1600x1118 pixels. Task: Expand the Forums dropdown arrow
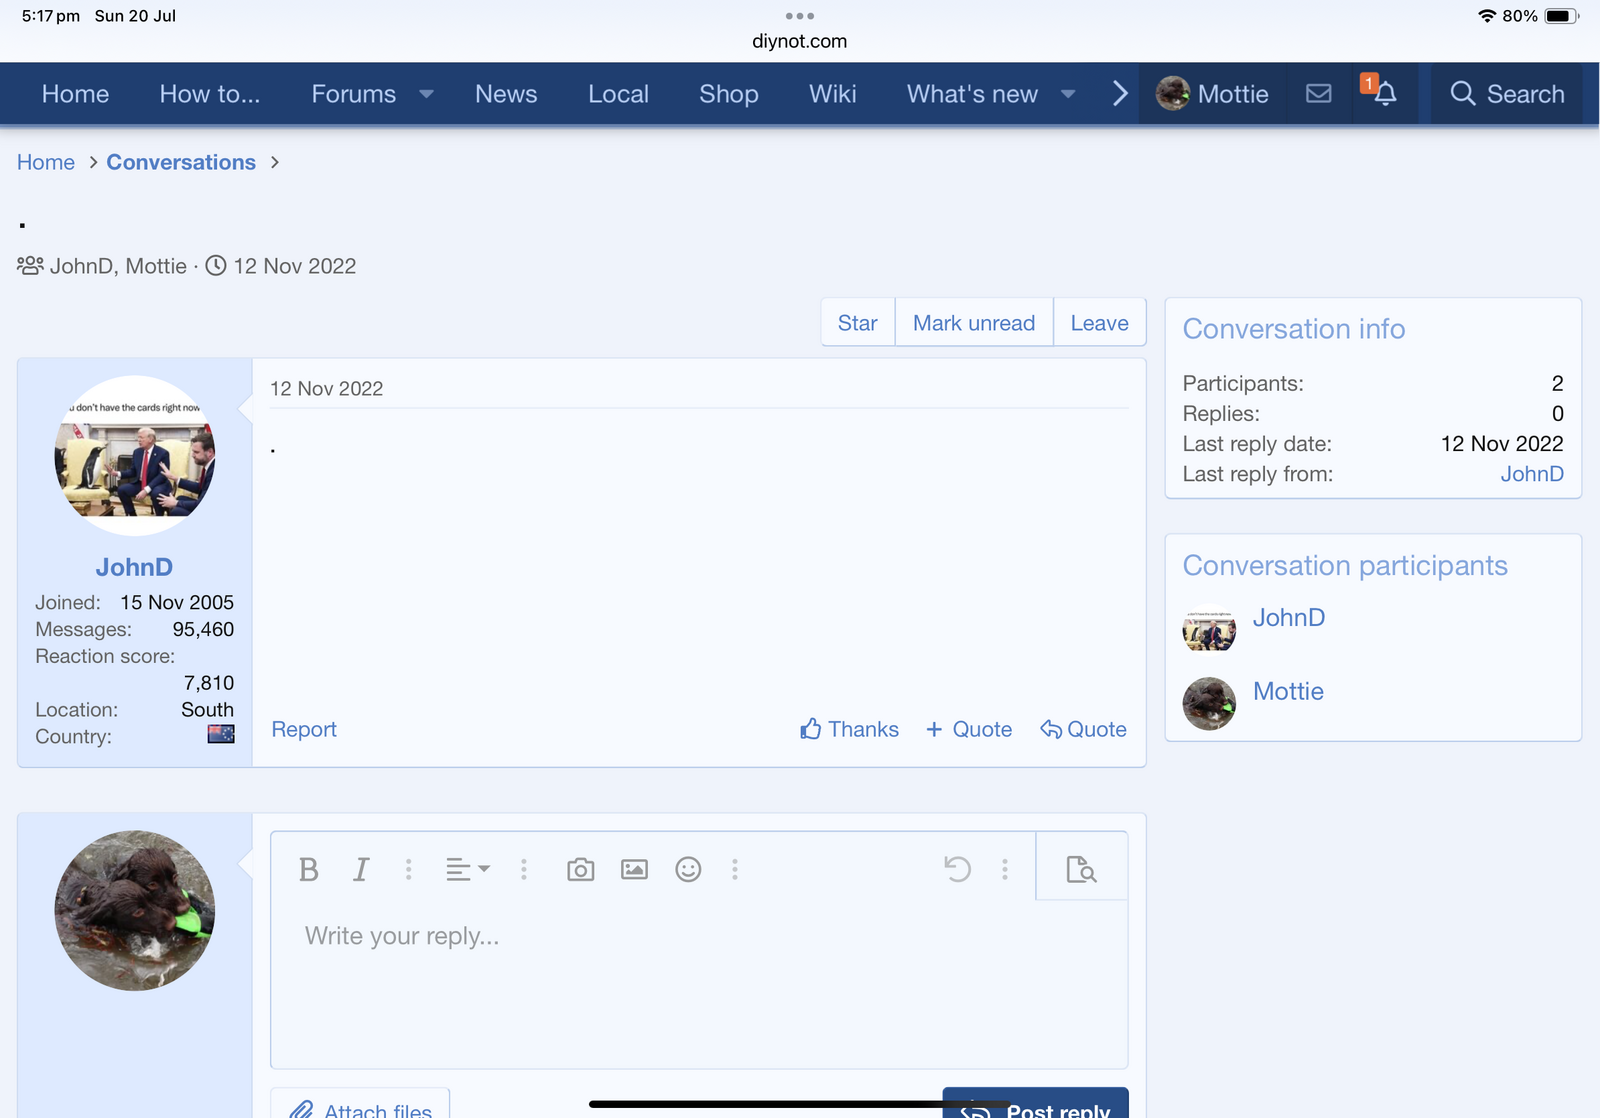tap(427, 94)
